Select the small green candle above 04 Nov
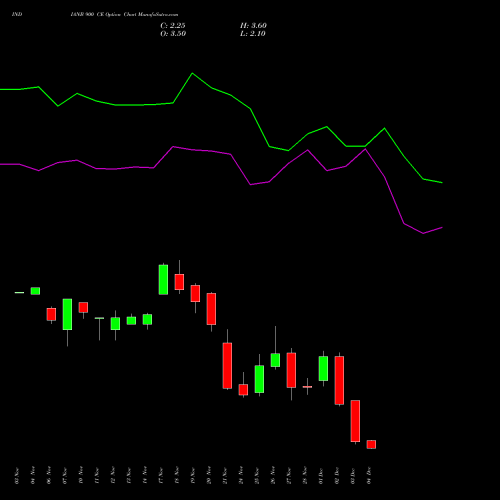The height and width of the screenshot is (500, 500). pyautogui.click(x=35, y=291)
